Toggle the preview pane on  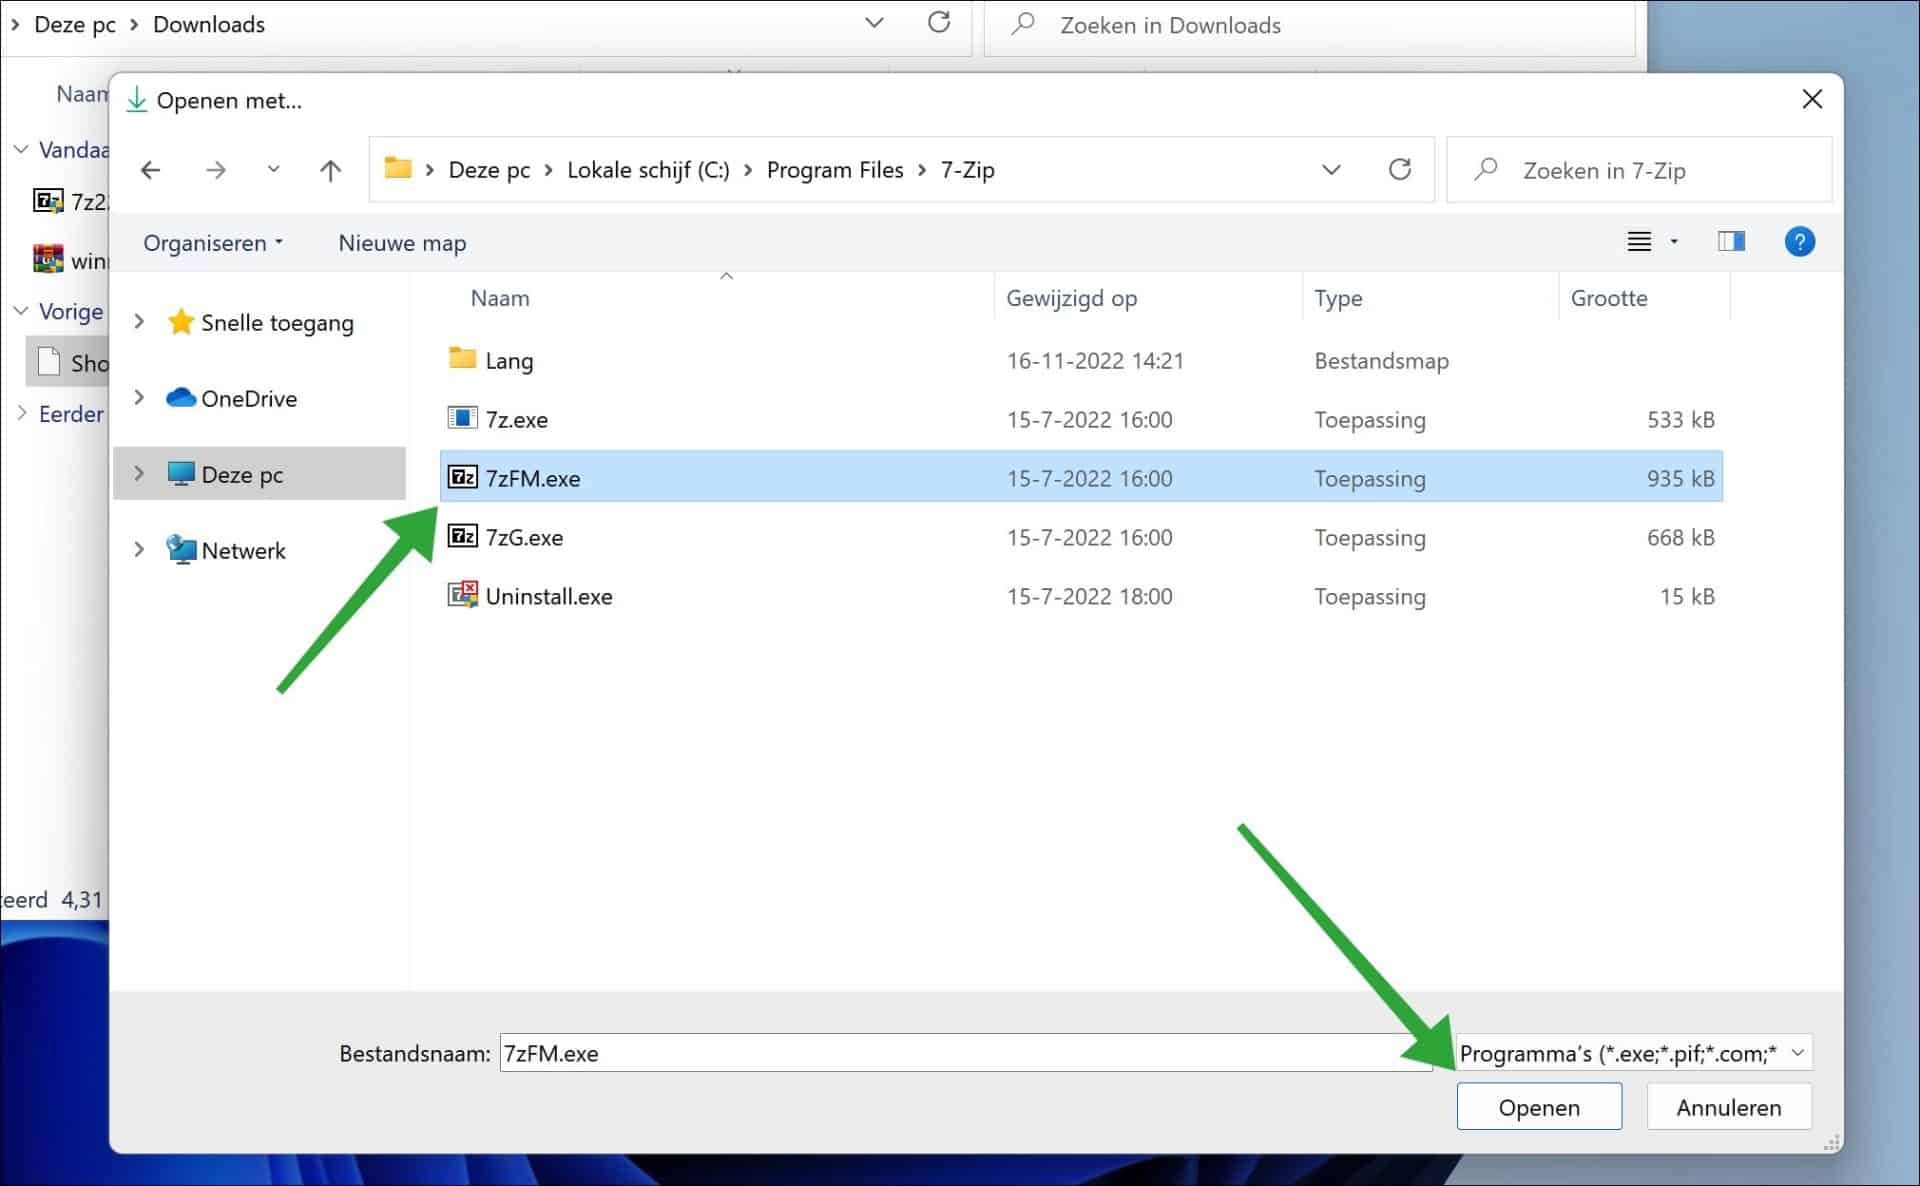pos(1731,241)
